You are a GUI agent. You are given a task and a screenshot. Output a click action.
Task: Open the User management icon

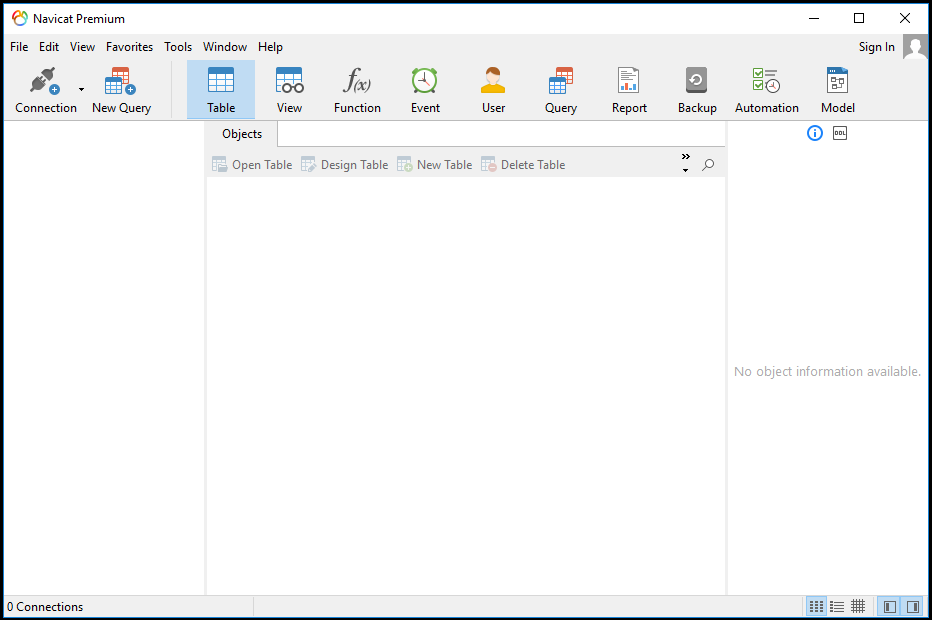493,81
